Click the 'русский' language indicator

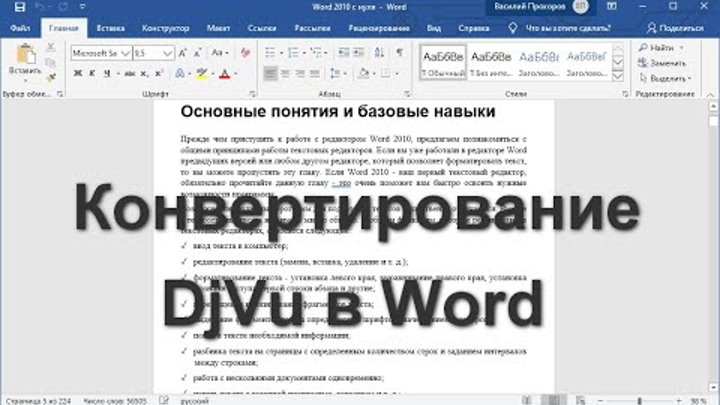[194, 401]
